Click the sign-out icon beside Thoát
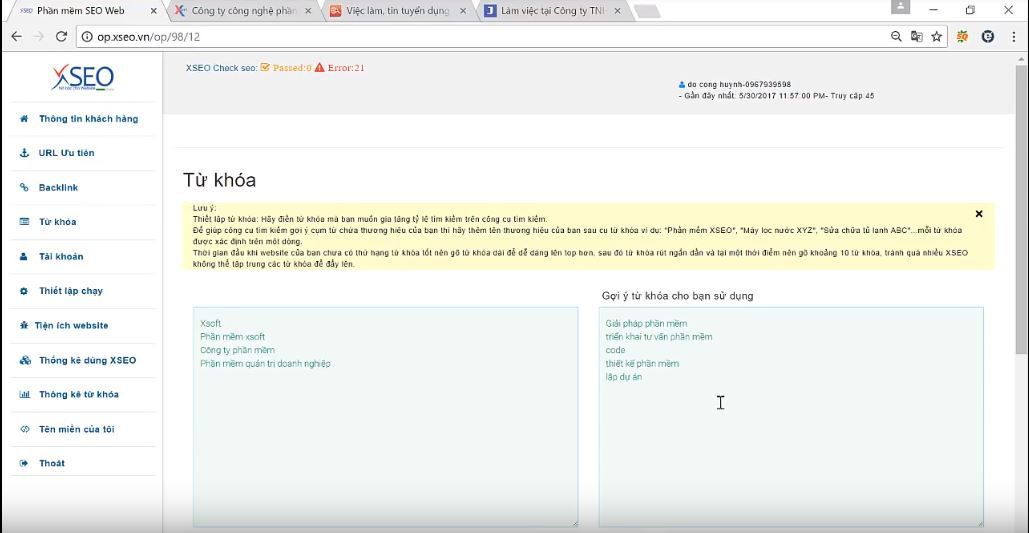 pos(24,463)
